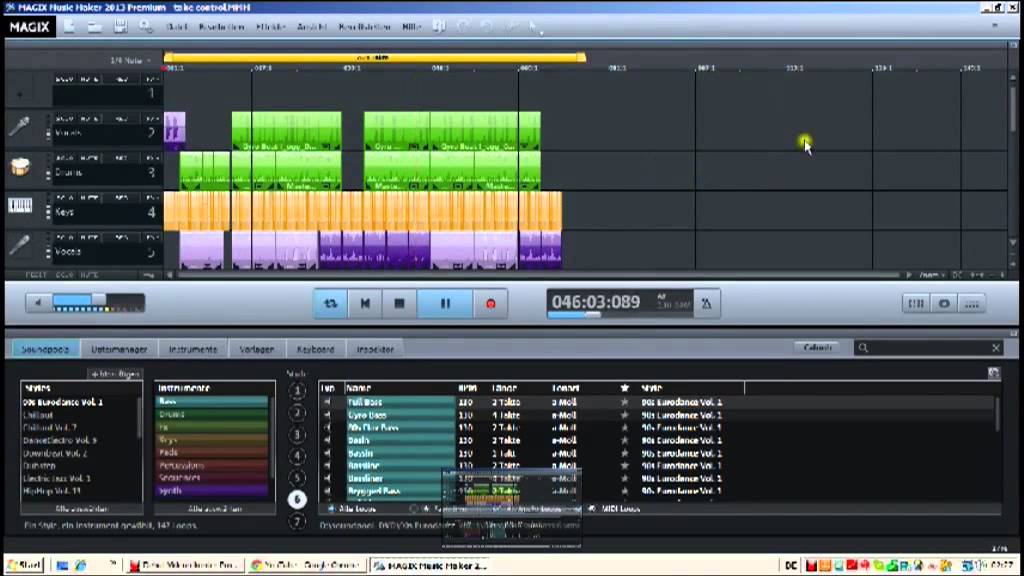Click into the Soundpool search field
Viewport: 1024px width, 576px height.
928,348
